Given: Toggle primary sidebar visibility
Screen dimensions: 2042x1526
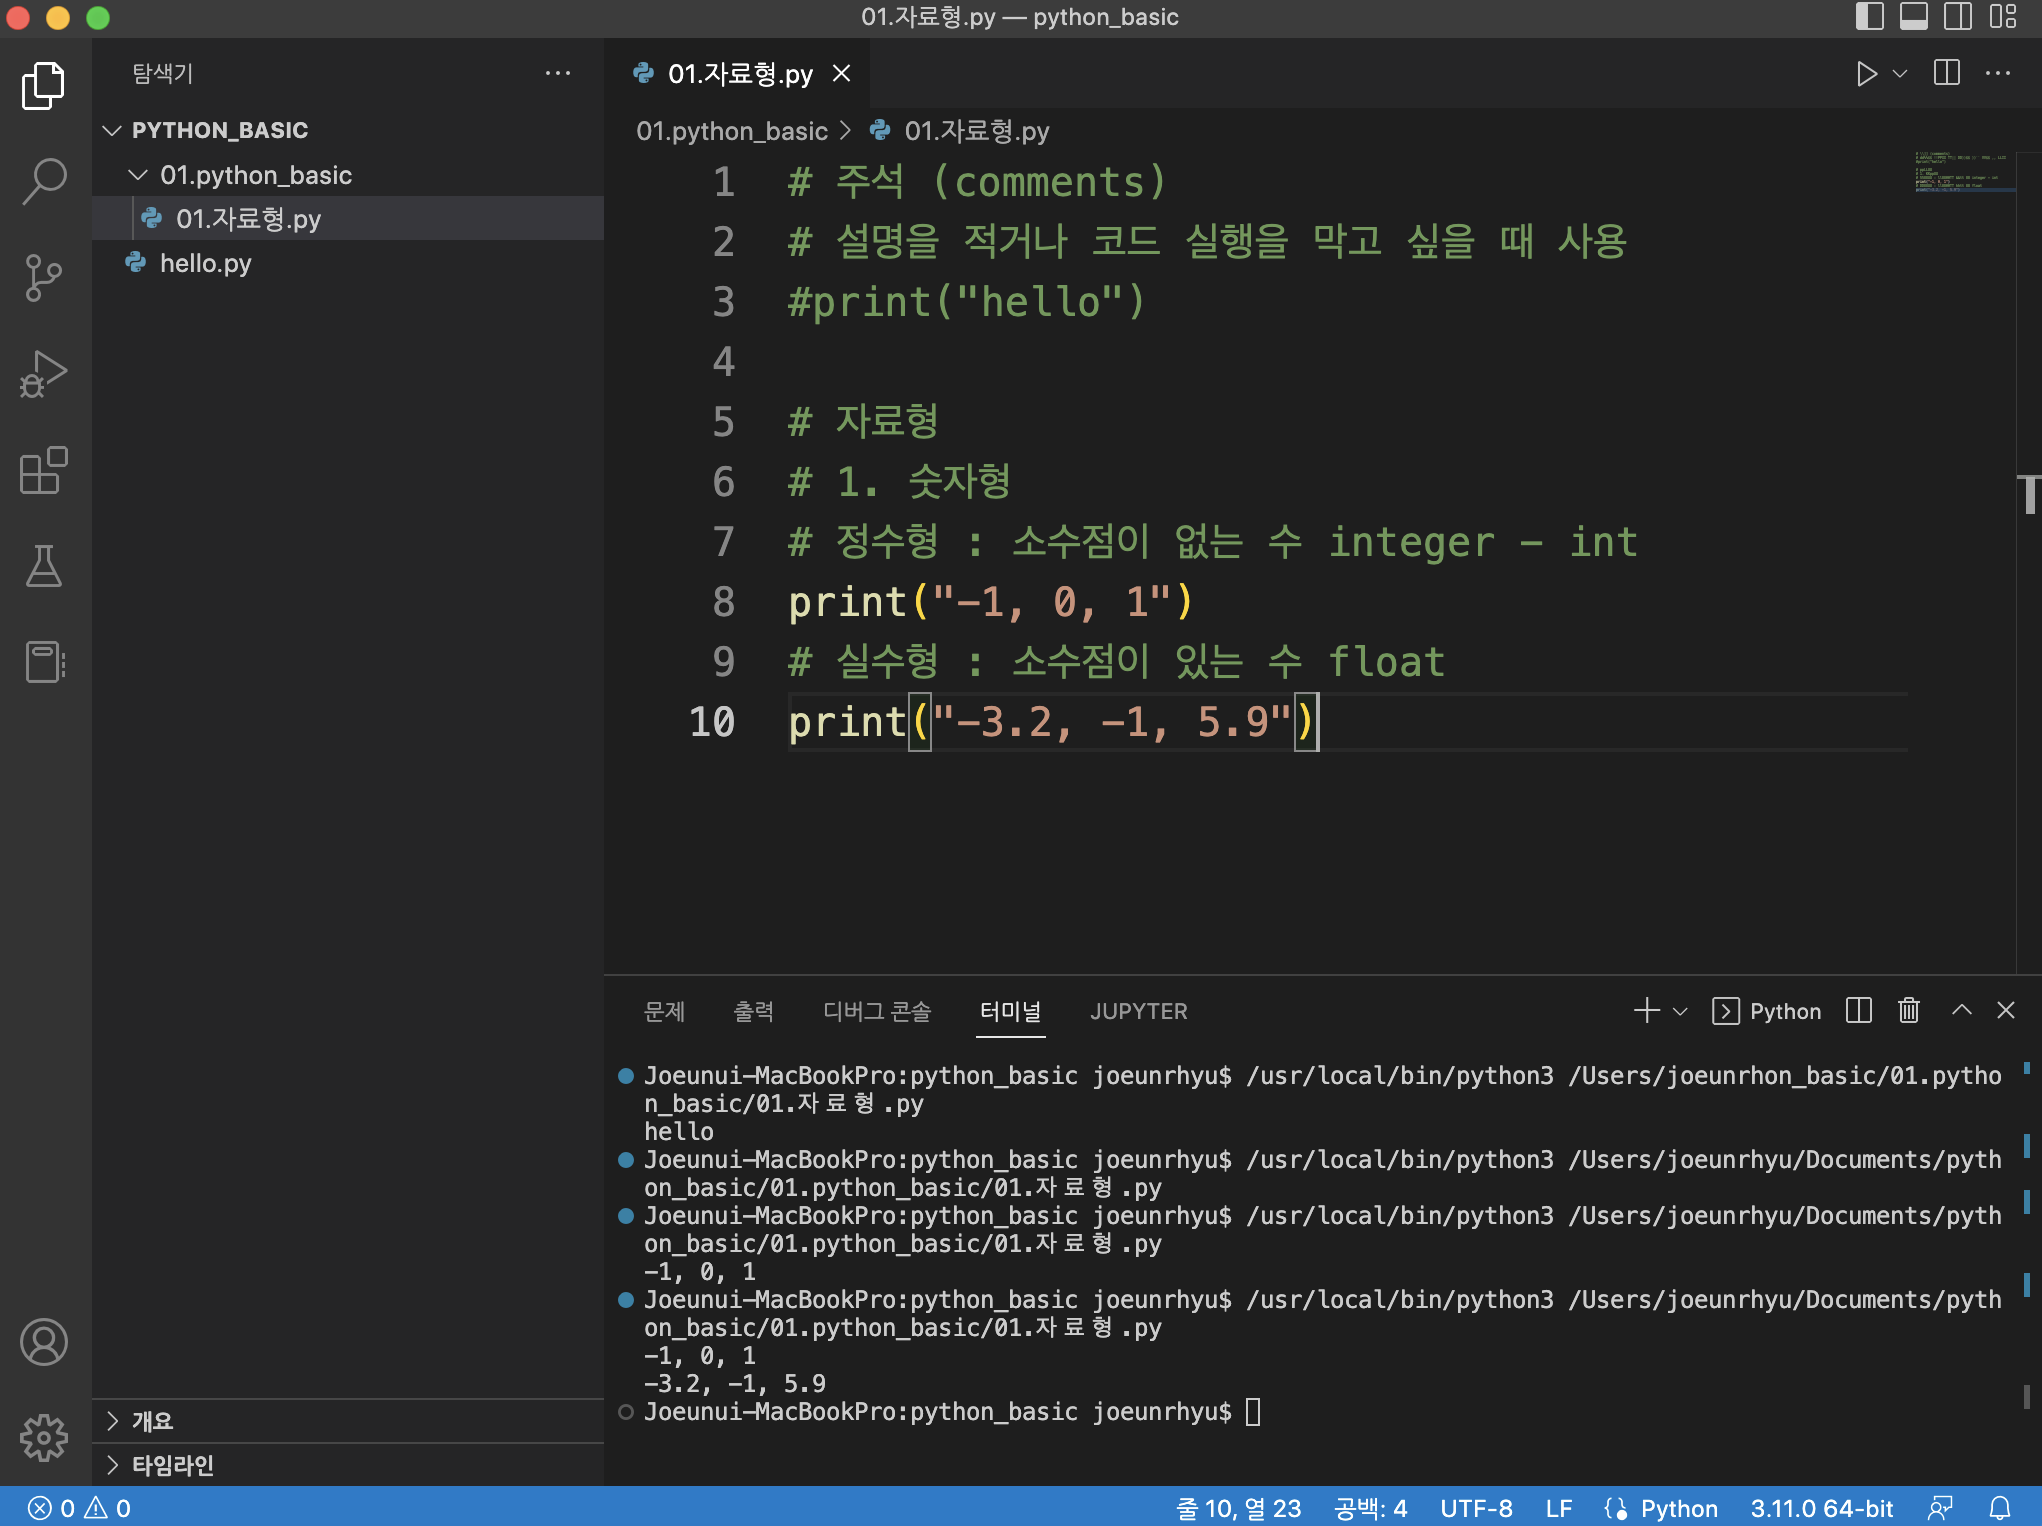Looking at the screenshot, I should pos(1869,16).
